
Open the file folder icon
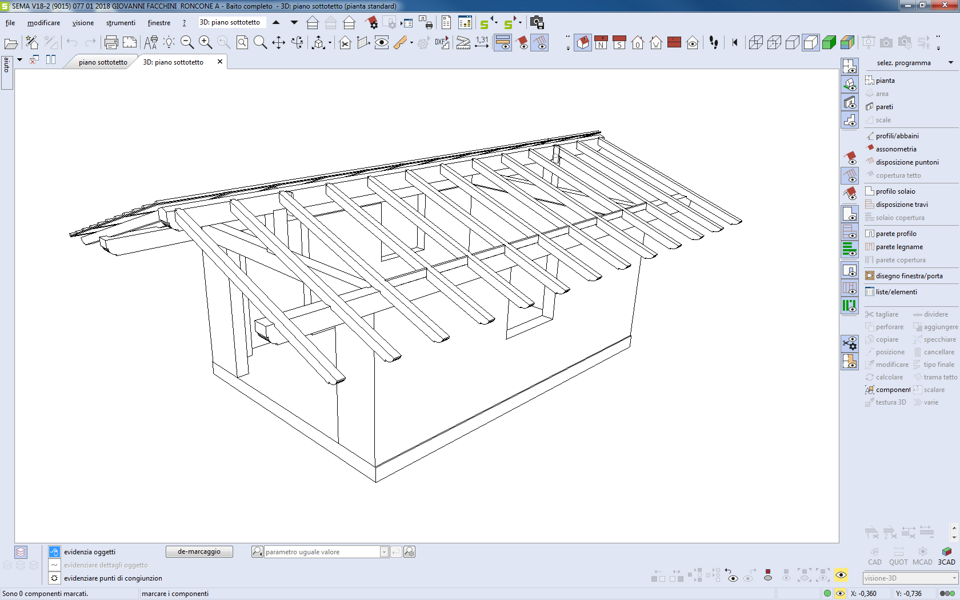pyautogui.click(x=11, y=43)
